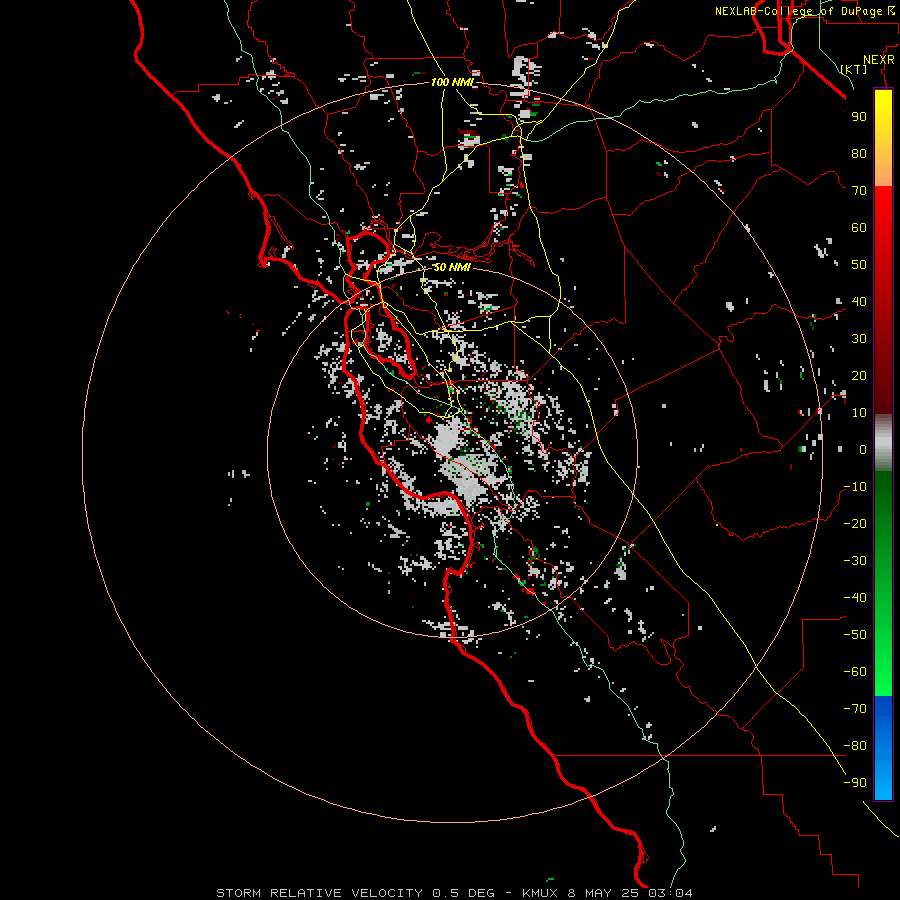
Task: Pick the green segment of the velocity color bar
Action: coord(883,583)
